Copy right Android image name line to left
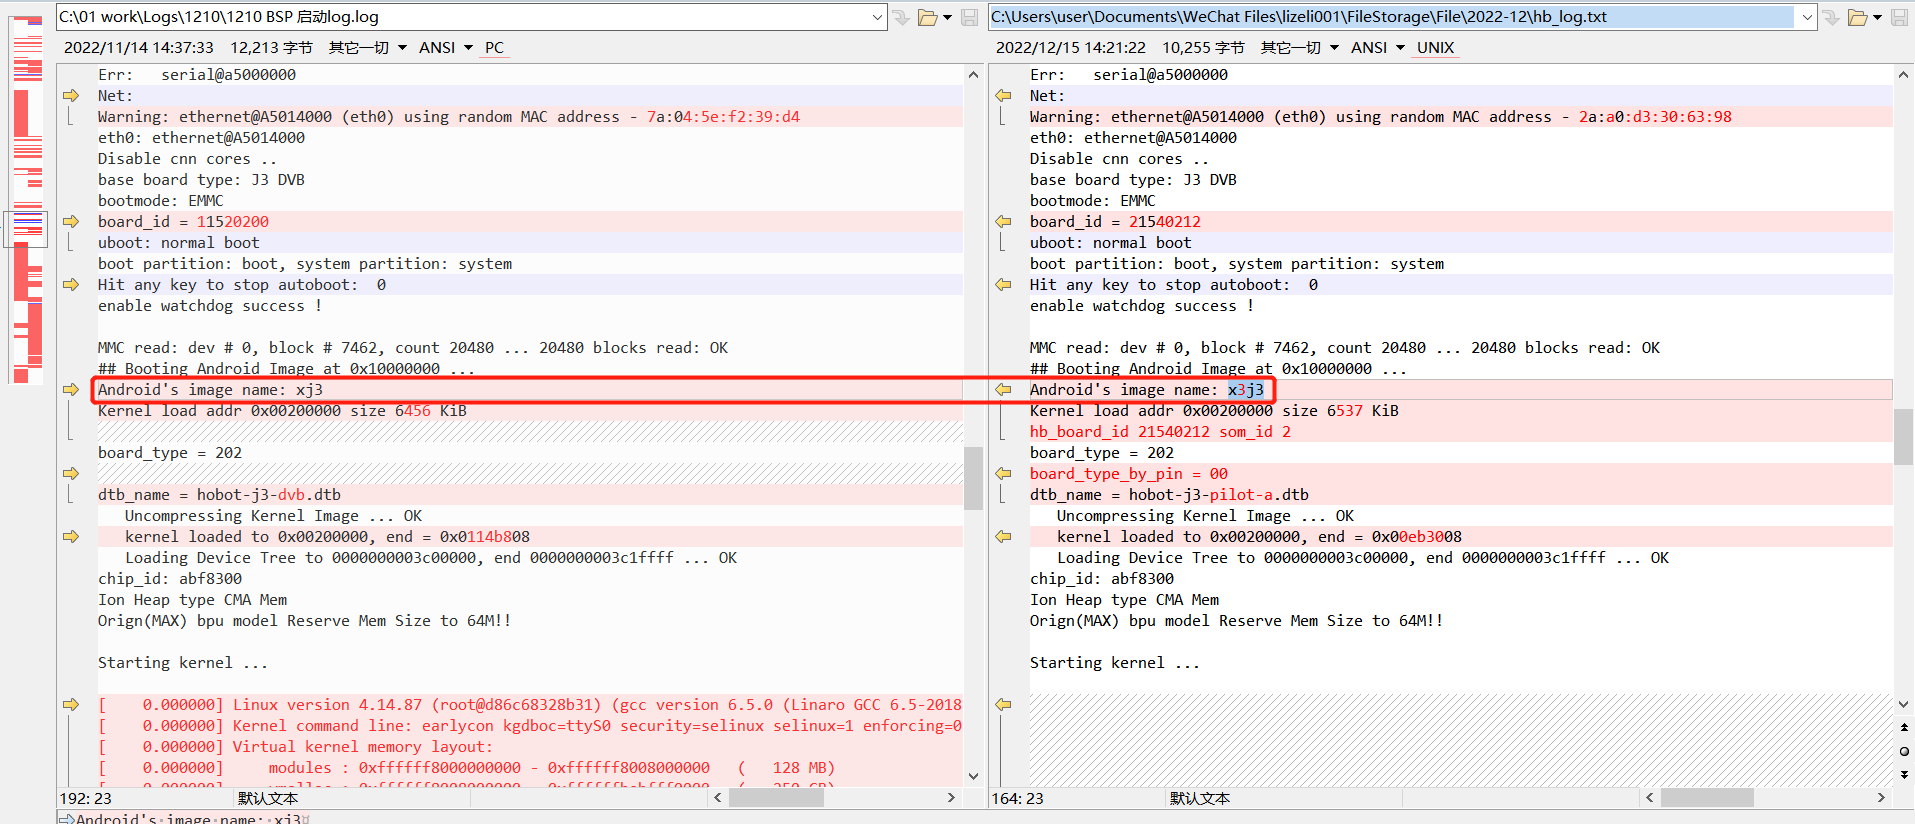 coord(1003,389)
